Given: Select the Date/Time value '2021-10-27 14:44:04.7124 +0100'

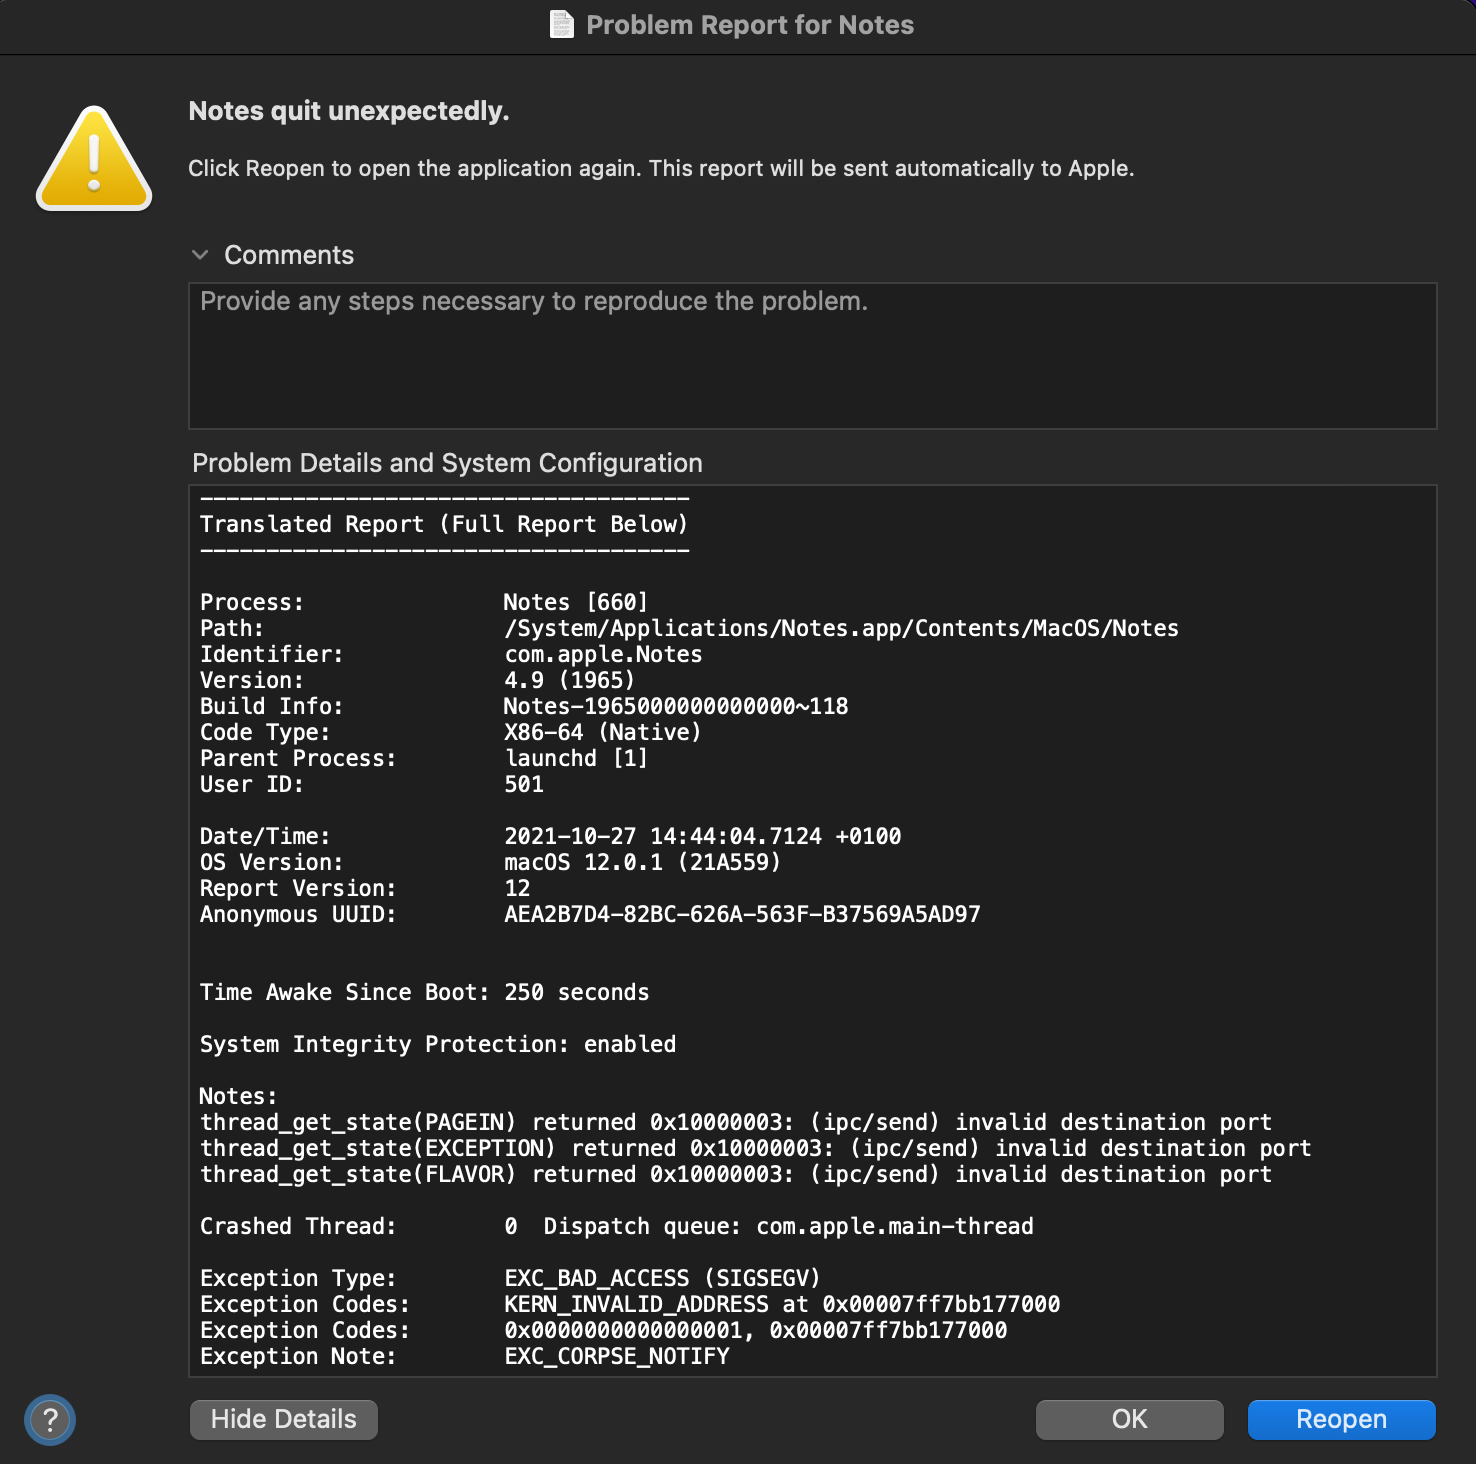Looking at the screenshot, I should click(x=703, y=836).
